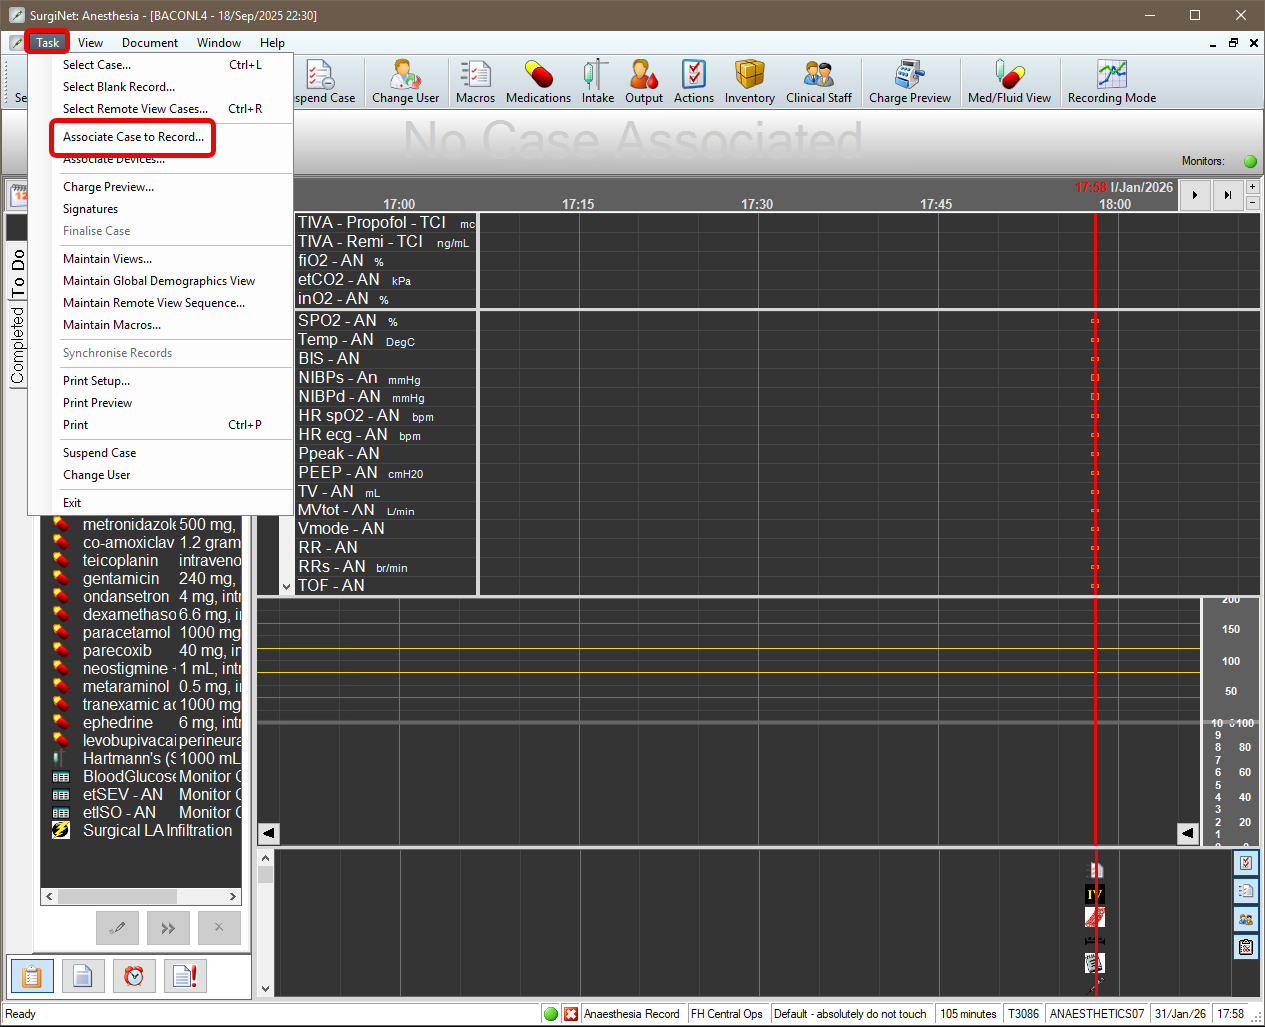Click the green Monitors status indicator
Viewport: 1265px width, 1027px height.
pos(1249,161)
